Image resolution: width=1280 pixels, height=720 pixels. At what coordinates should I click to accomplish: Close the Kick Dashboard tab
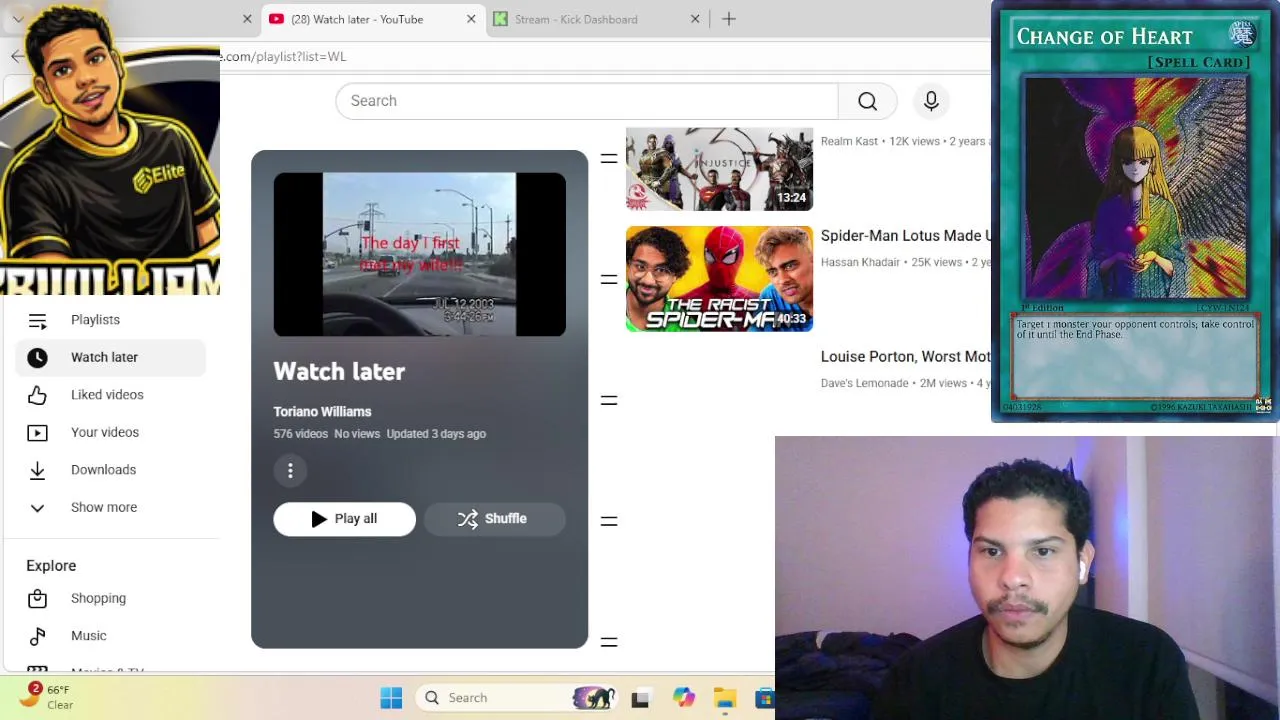695,19
